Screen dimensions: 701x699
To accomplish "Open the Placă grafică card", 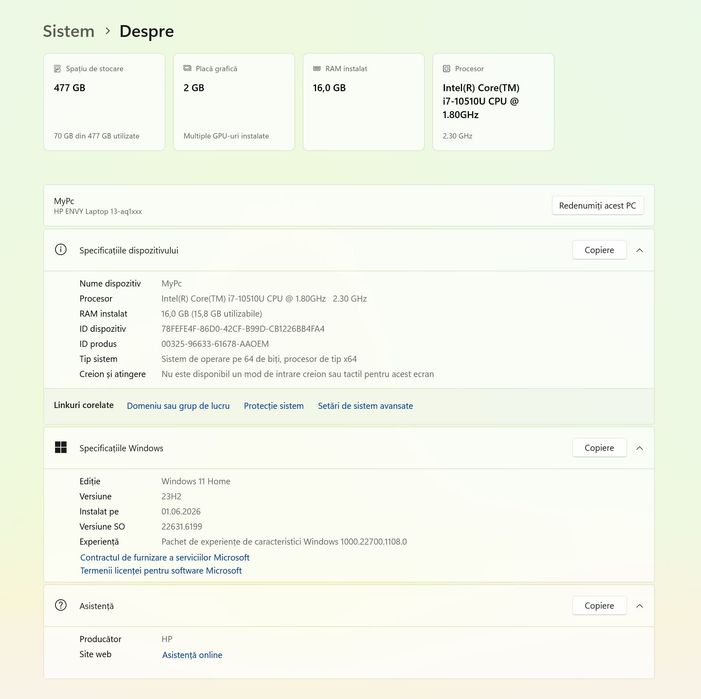I will click(x=234, y=102).
